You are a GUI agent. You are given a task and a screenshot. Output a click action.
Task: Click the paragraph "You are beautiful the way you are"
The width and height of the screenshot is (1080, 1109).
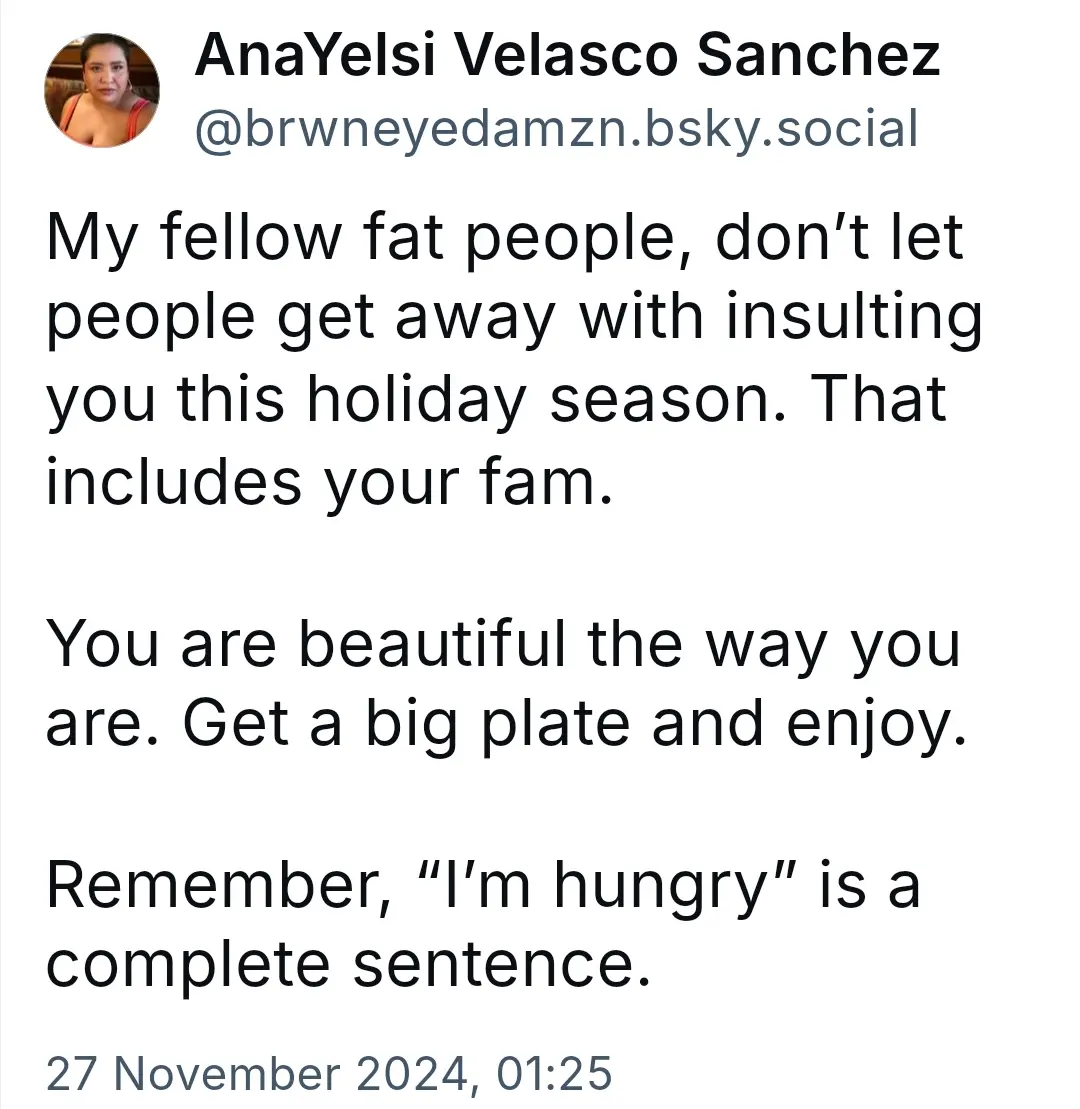(x=506, y=683)
